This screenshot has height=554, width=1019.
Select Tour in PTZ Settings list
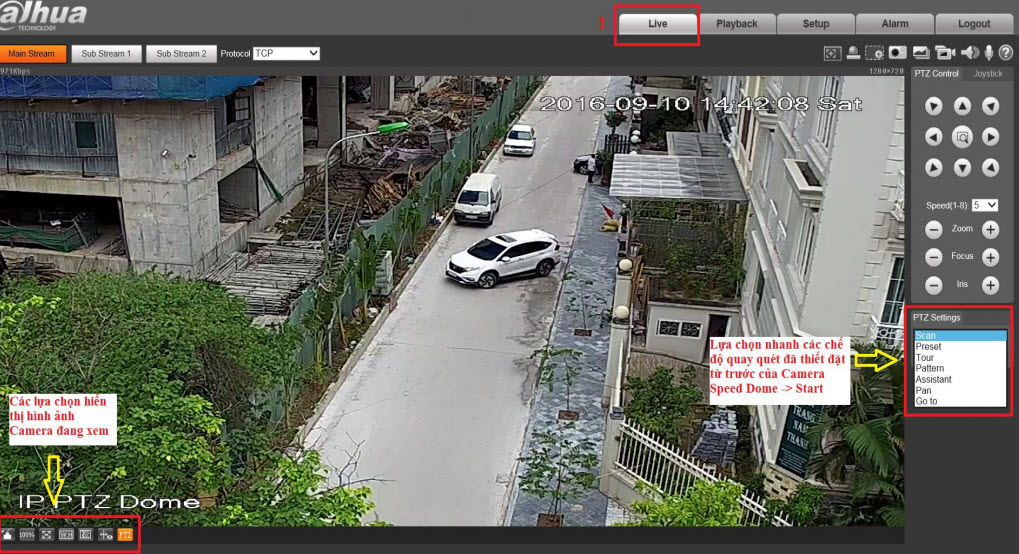click(x=960, y=358)
